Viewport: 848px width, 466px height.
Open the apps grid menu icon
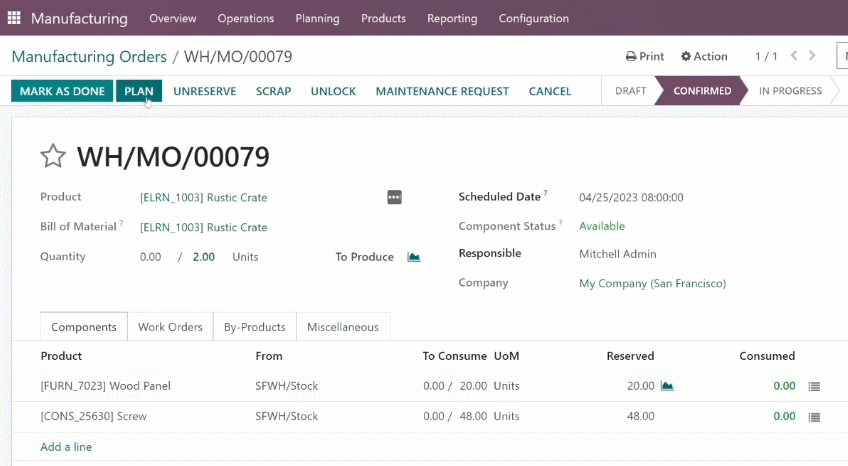14,18
